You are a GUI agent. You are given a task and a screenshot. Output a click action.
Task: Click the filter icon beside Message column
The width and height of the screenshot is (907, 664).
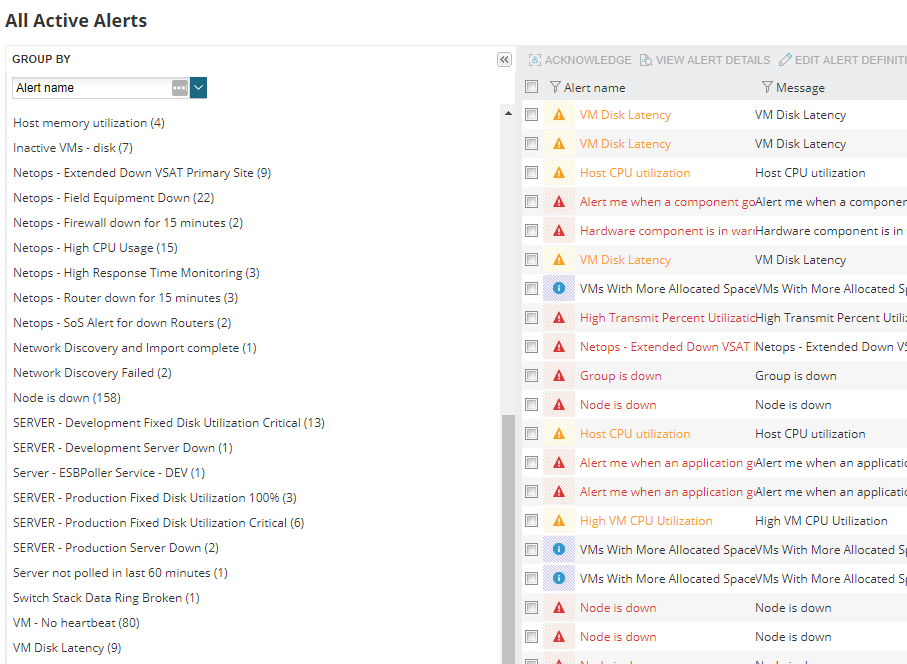click(x=767, y=87)
